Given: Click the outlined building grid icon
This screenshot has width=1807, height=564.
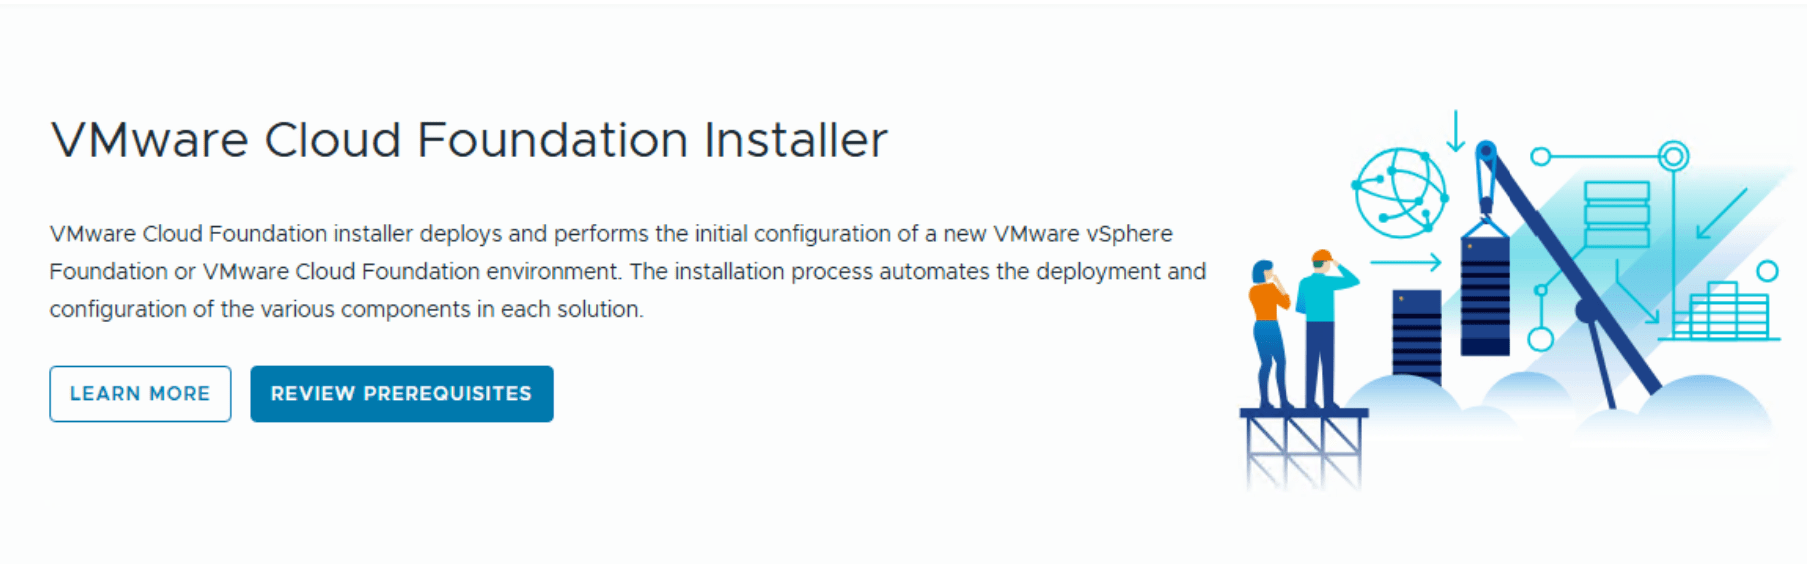Looking at the screenshot, I should (1721, 312).
